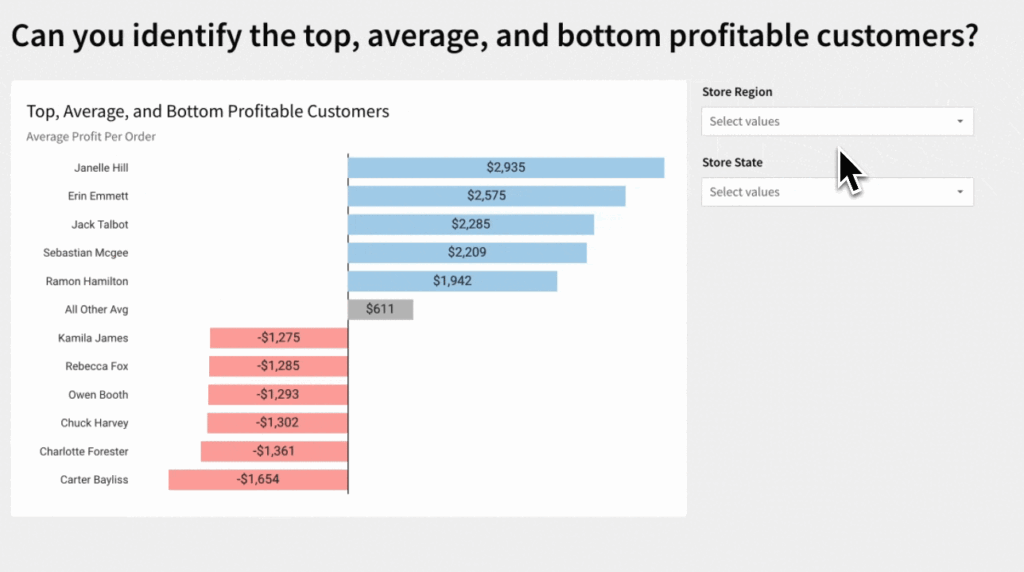Screen dimensions: 1024x572
Task: Click the Carter Bayliss axis label
Action: [x=94, y=480]
